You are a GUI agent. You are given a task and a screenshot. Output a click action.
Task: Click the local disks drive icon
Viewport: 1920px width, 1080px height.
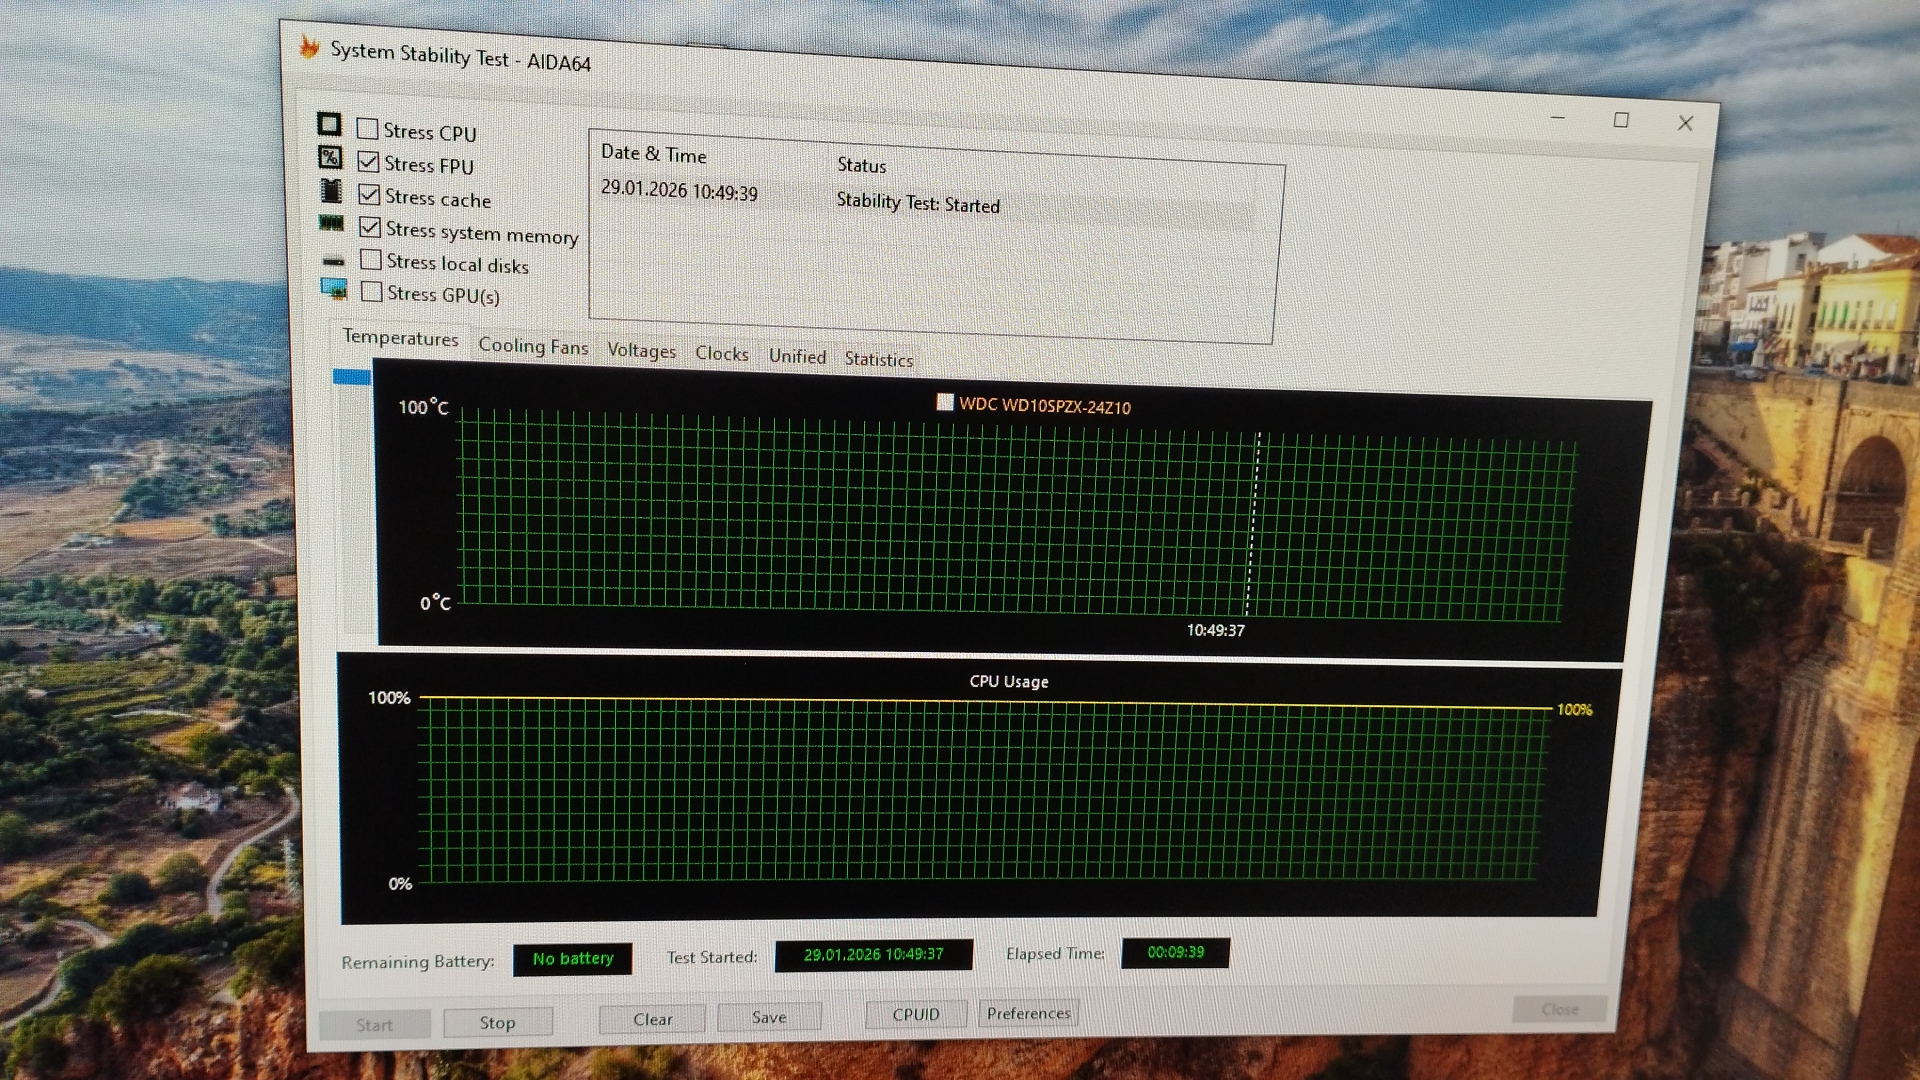click(333, 260)
